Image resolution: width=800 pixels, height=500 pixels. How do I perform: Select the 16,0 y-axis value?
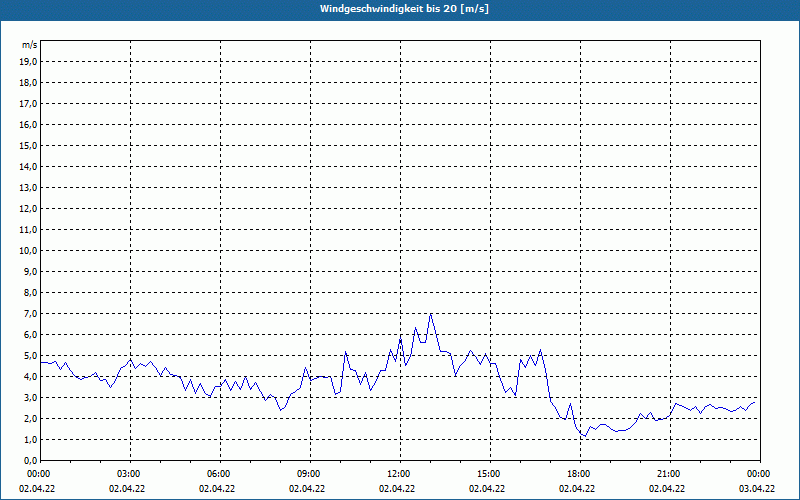pos(28,124)
